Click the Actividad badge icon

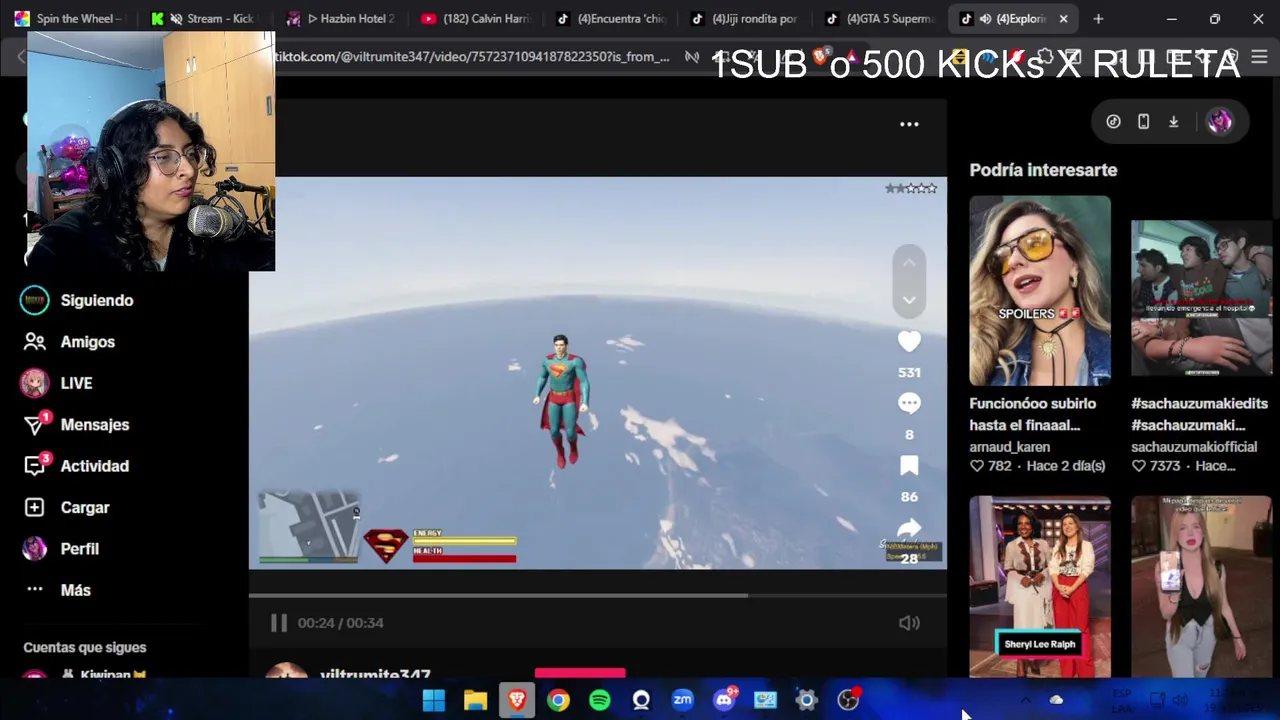pyautogui.click(x=35, y=466)
